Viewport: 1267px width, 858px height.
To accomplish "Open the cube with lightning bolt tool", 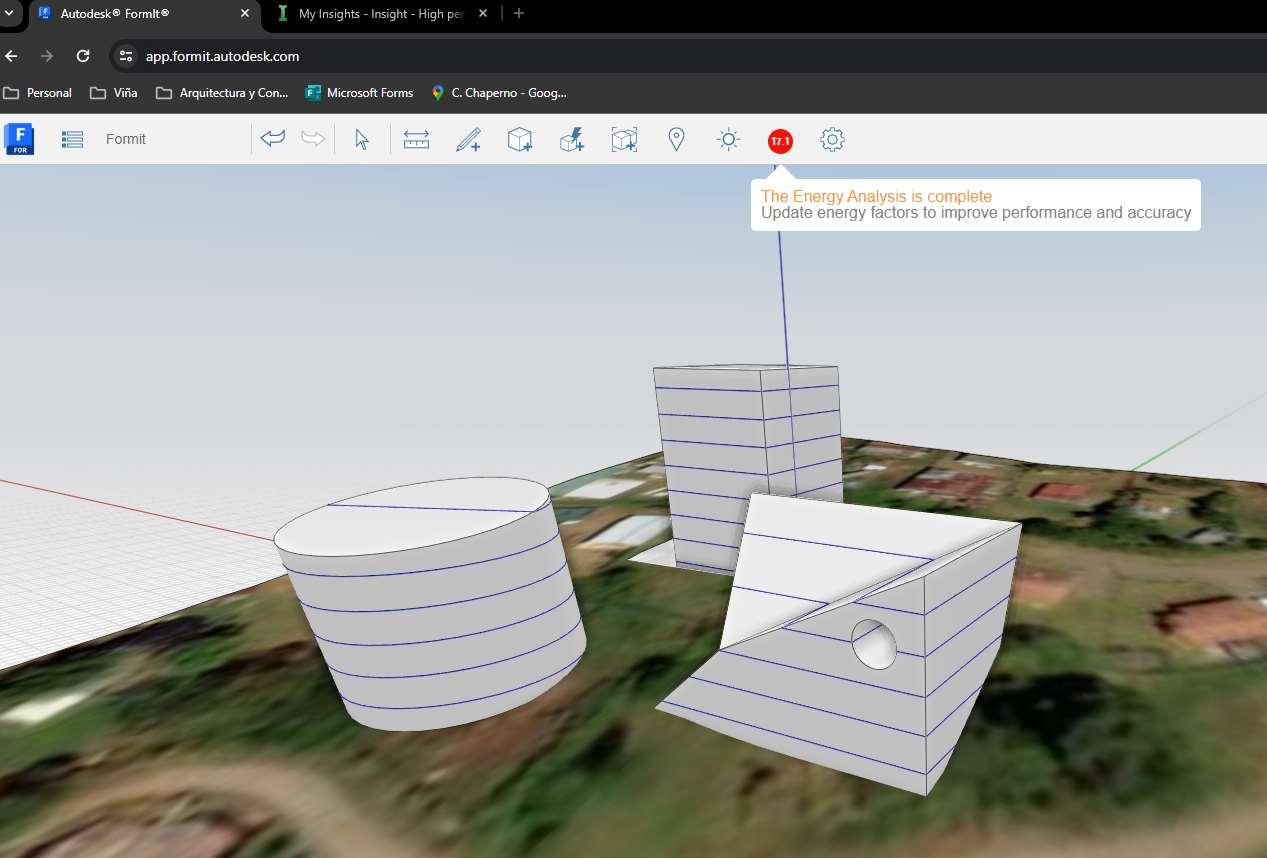I will click(572, 140).
